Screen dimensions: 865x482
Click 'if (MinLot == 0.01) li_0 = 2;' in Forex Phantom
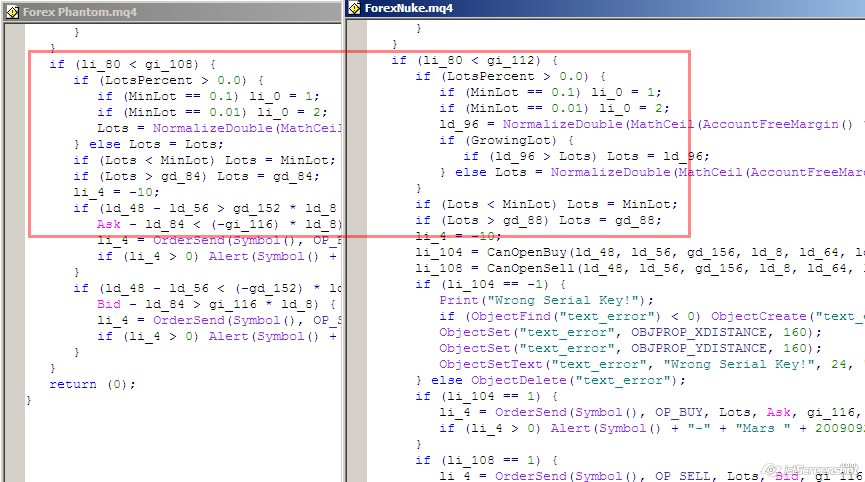click(212, 112)
